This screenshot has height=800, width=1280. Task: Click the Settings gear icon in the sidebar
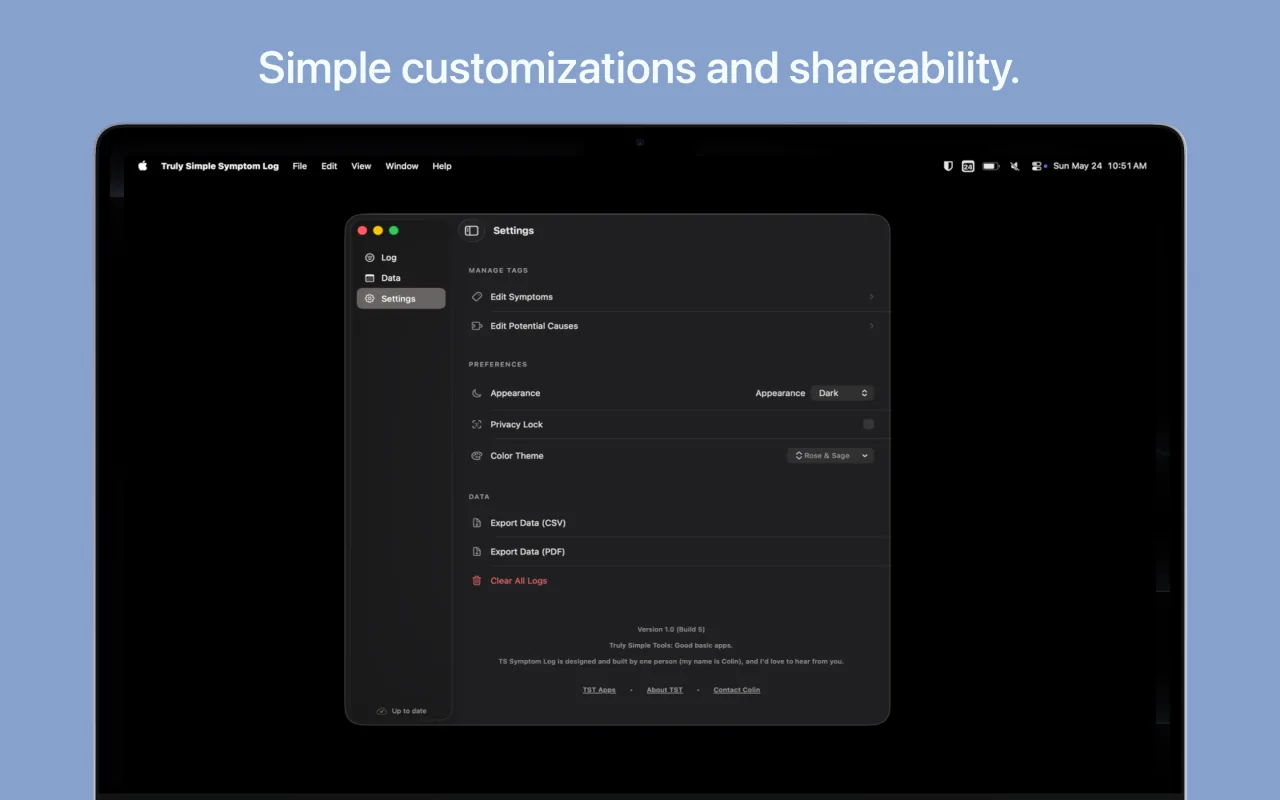click(x=370, y=299)
